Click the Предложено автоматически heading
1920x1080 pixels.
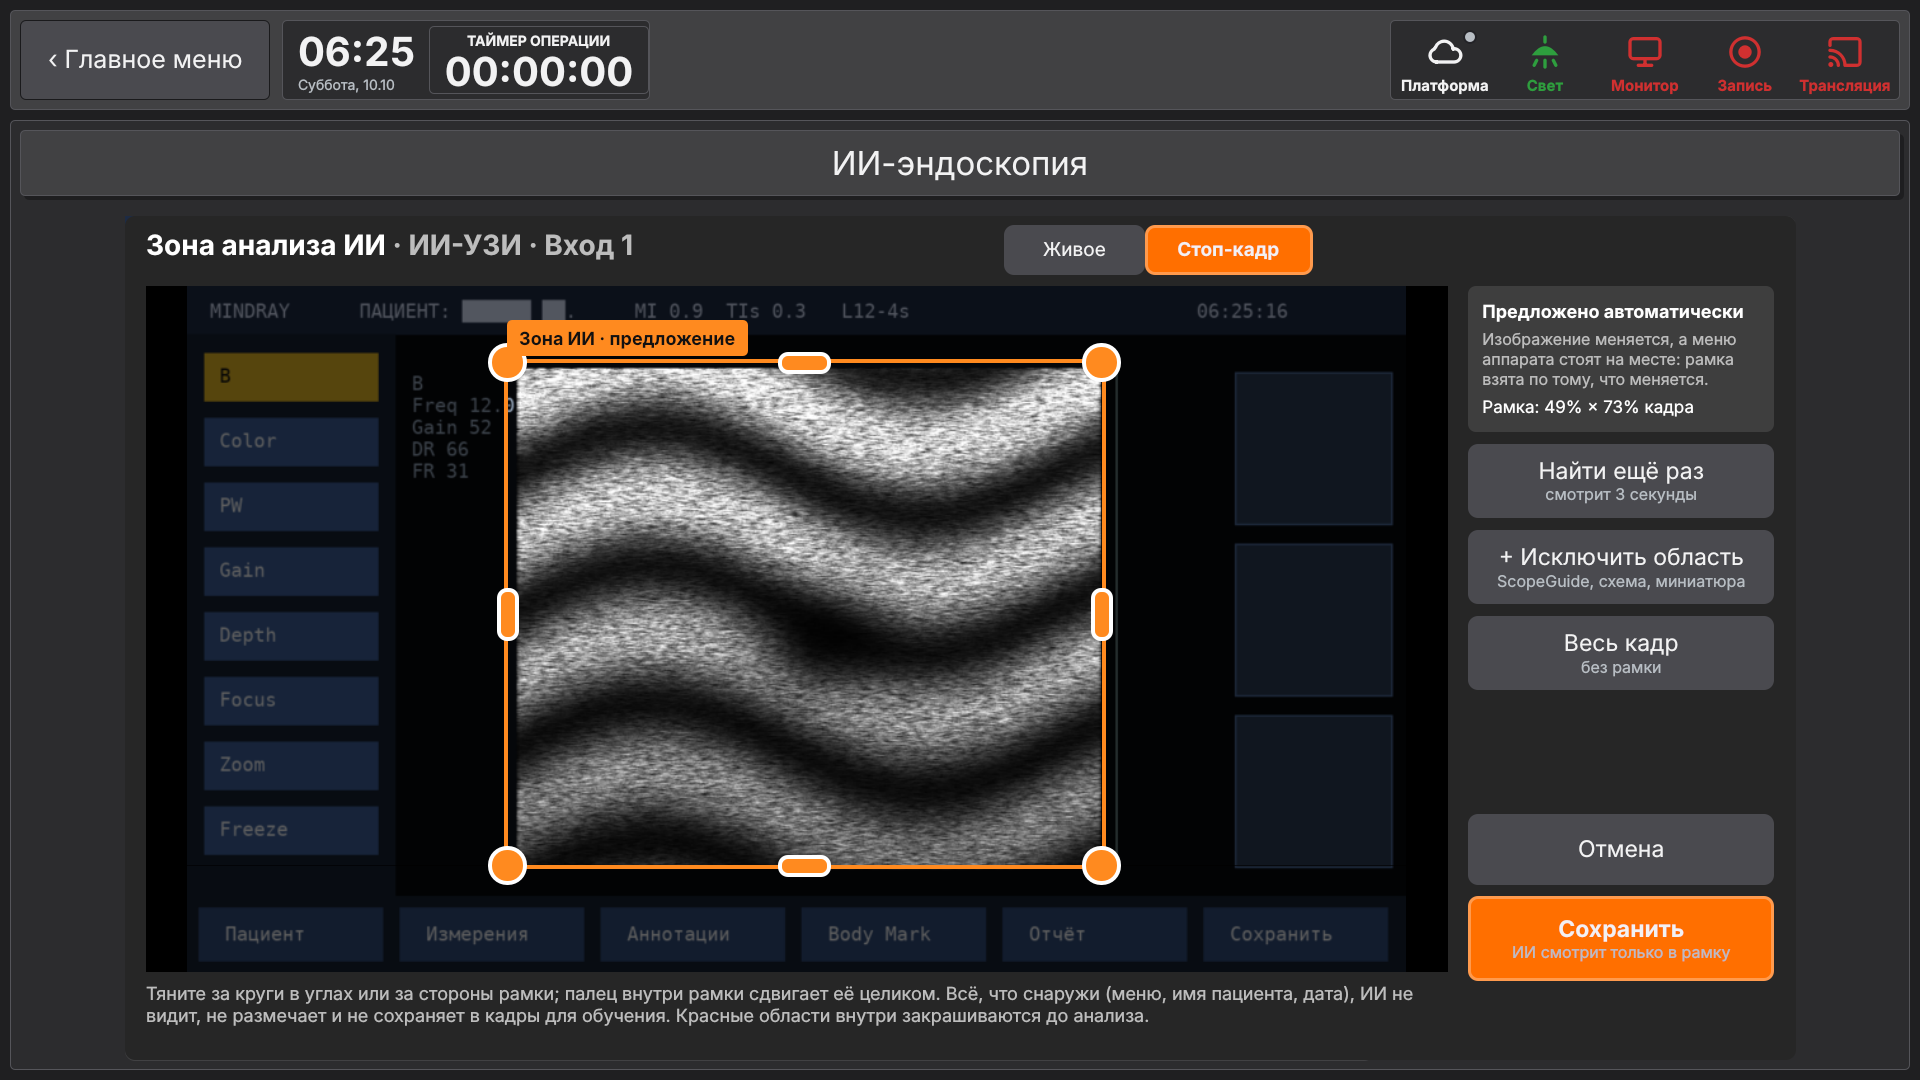[1612, 312]
